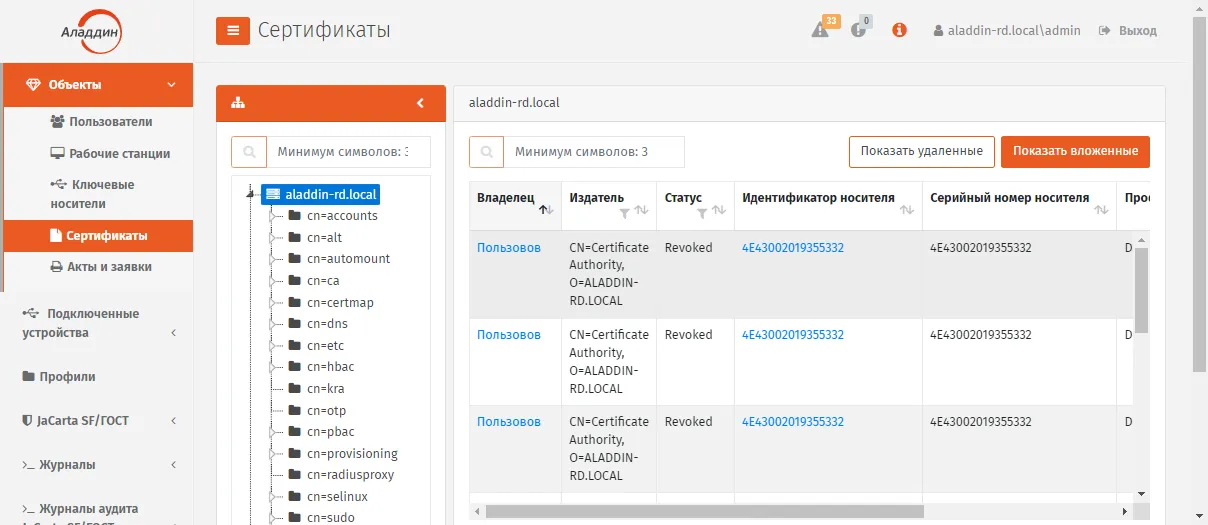
Task: Sort by Владелец column arrows
Action: [545, 210]
